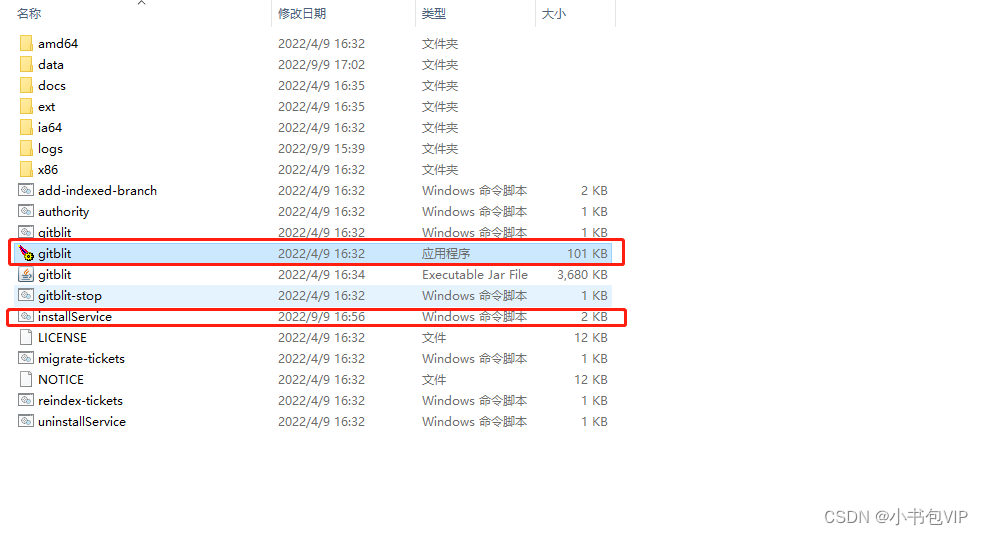The height and width of the screenshot is (535, 983).
Task: Select the folder name 'logs'
Action: tap(50, 149)
